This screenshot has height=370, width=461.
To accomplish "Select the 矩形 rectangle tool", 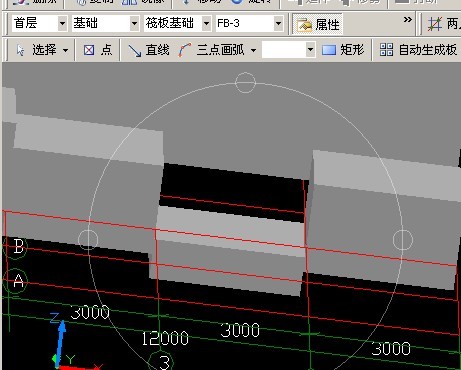I will coord(343,50).
